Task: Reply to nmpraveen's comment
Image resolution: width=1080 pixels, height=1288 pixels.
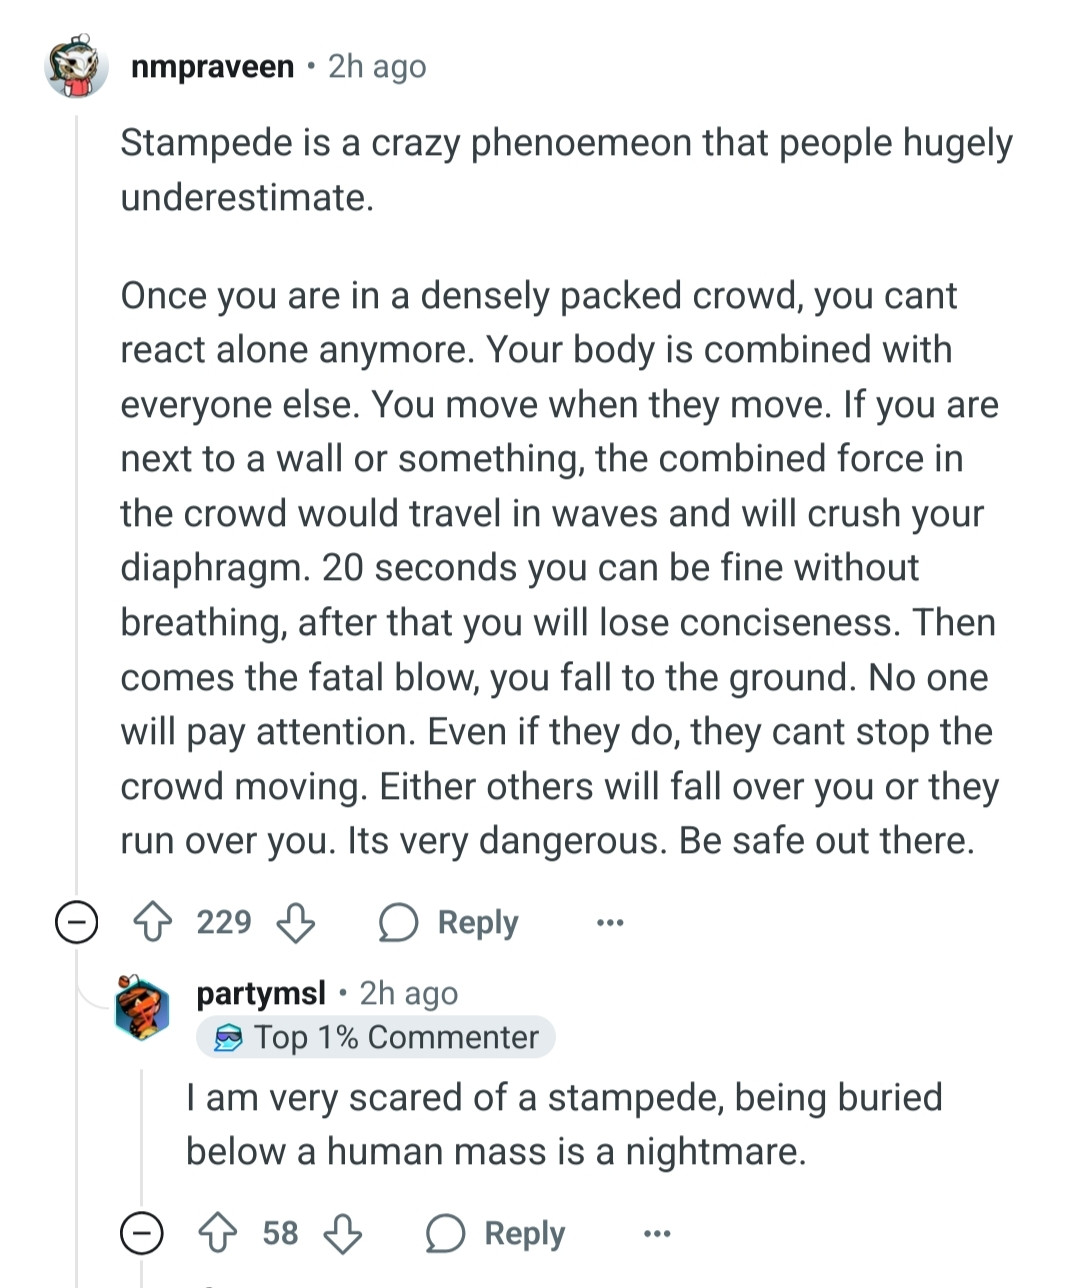Action: pyautogui.click(x=477, y=922)
